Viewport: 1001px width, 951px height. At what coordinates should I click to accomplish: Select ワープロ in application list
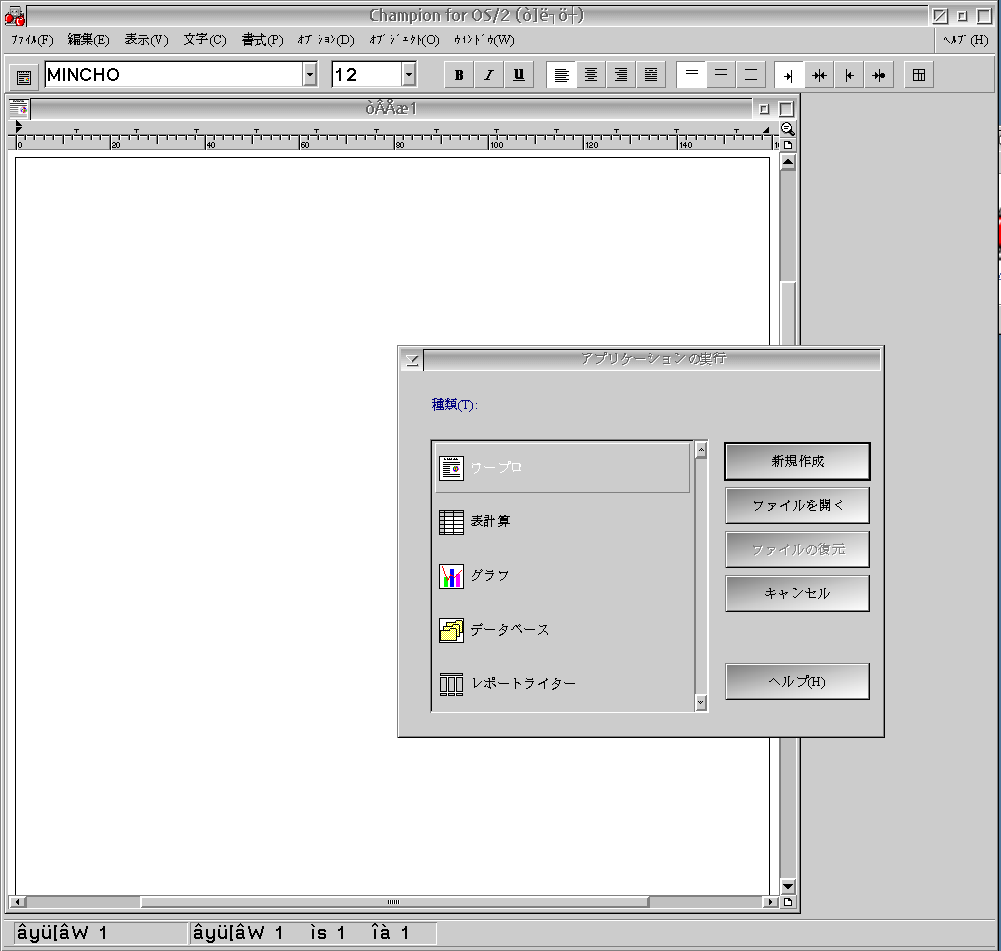click(x=562, y=468)
